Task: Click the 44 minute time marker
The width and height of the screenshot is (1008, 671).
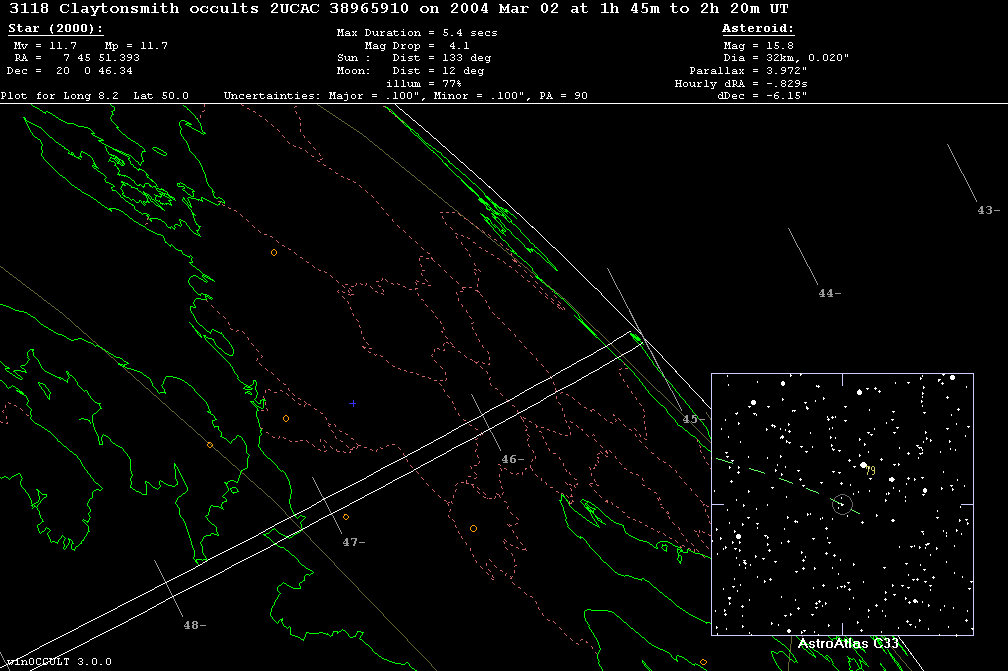Action: tap(829, 293)
